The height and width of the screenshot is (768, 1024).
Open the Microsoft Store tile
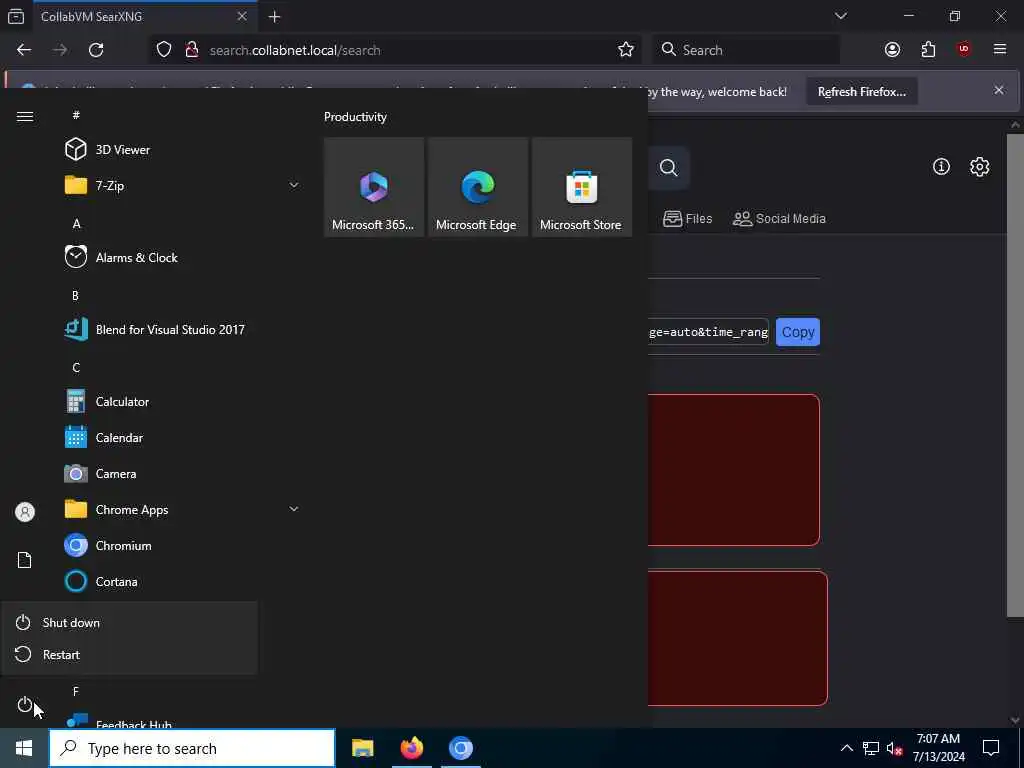[581, 187]
